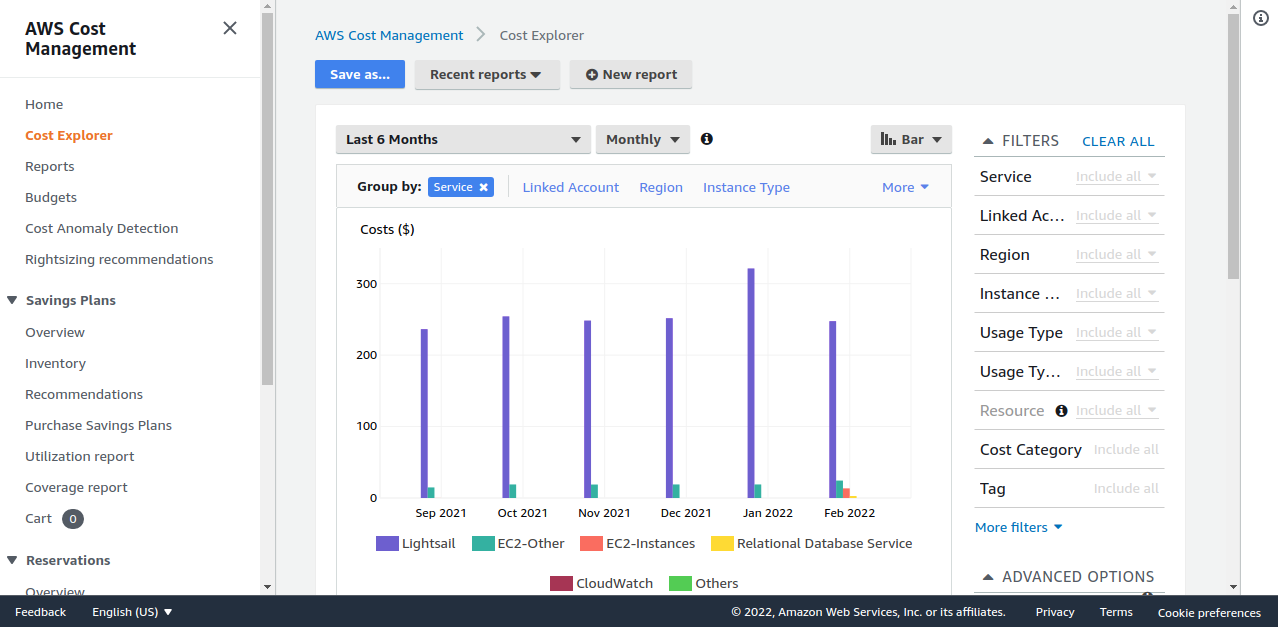The image size is (1278, 627).
Task: Collapse the FILTERS section triangle
Action: (x=988, y=142)
